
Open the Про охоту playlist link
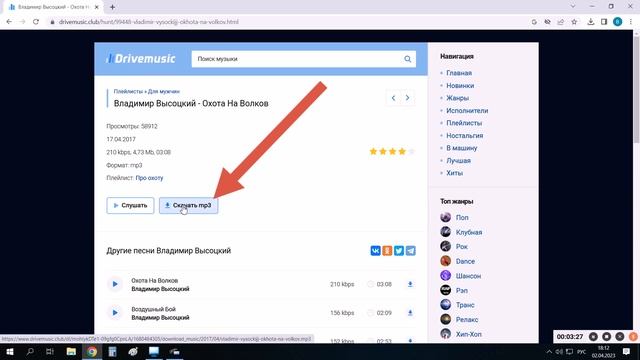pos(149,178)
